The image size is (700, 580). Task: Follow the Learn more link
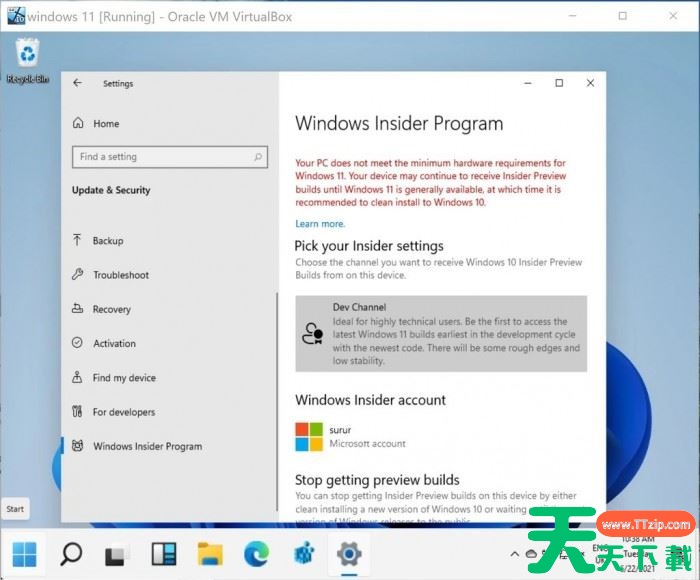coord(320,224)
